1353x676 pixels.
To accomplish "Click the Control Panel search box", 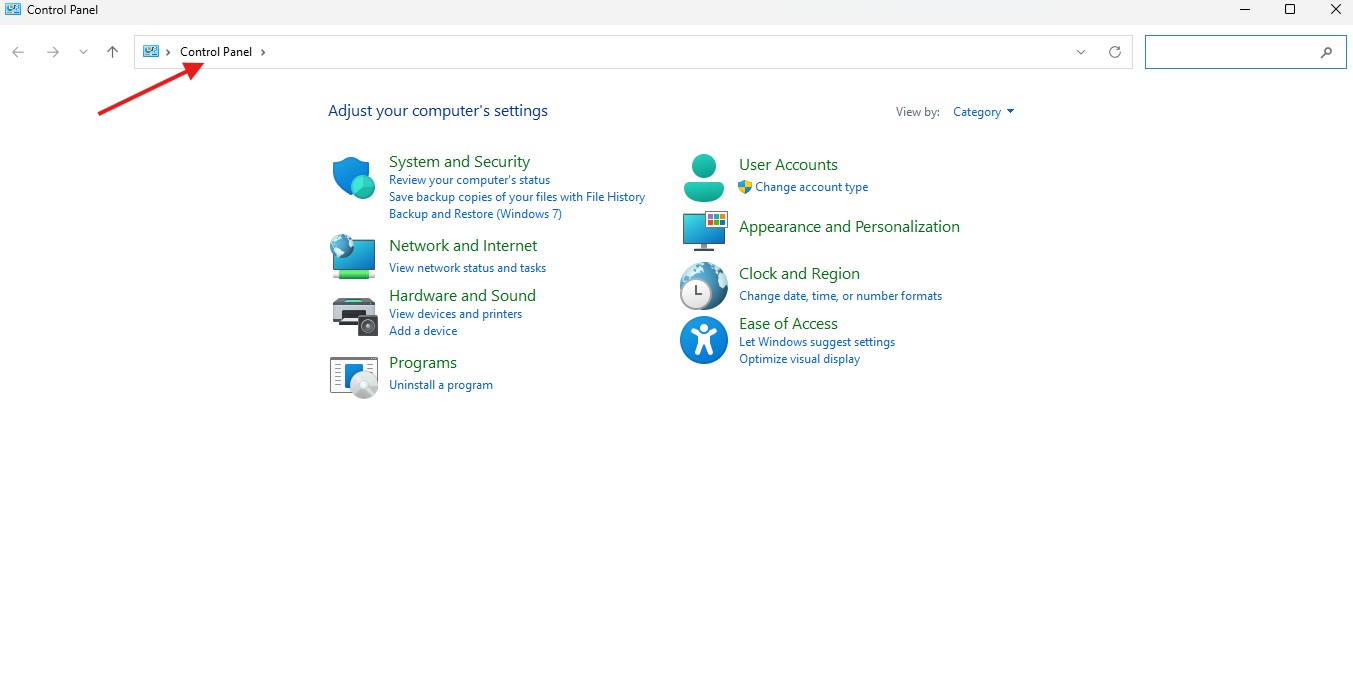I will 1232,52.
